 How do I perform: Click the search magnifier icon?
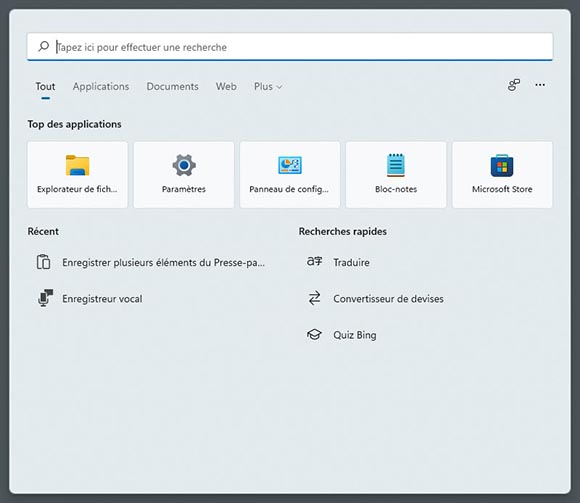pyautogui.click(x=44, y=47)
